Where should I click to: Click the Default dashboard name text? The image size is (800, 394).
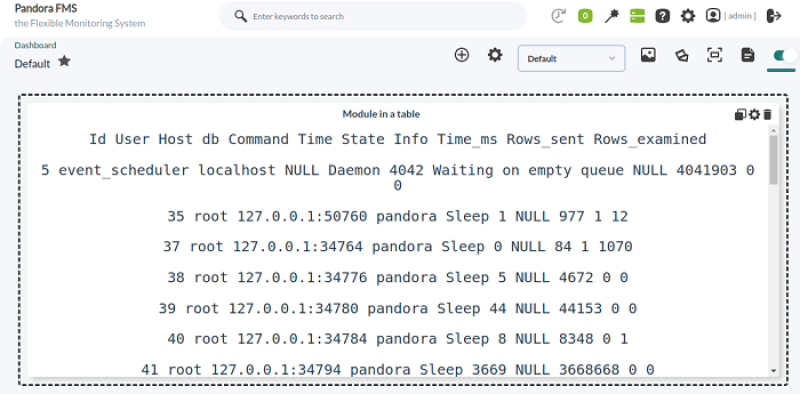32,64
